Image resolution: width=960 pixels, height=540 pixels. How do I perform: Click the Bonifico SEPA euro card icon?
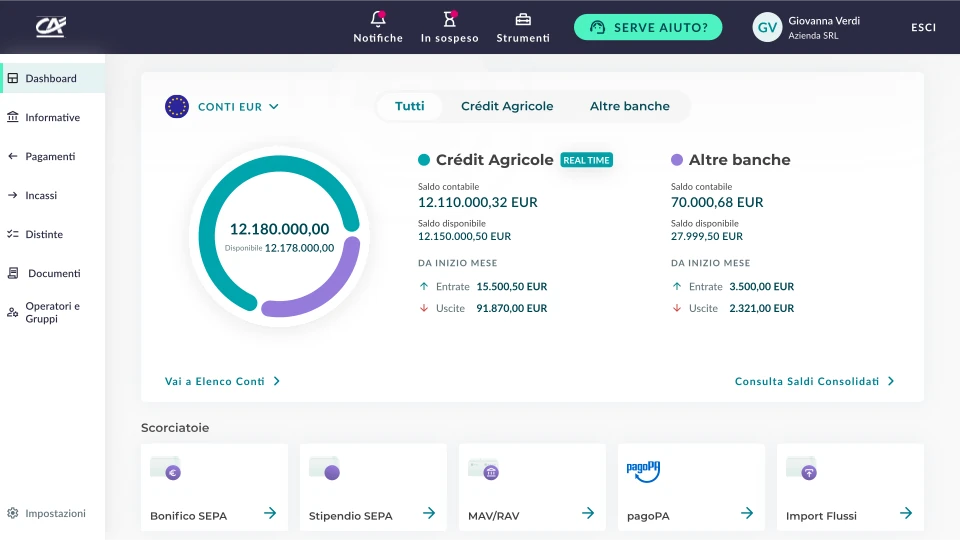(x=166, y=469)
